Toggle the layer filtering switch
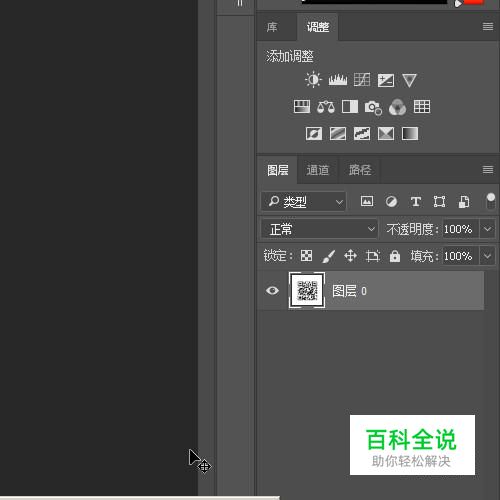The width and height of the screenshot is (500, 500). 491,201
